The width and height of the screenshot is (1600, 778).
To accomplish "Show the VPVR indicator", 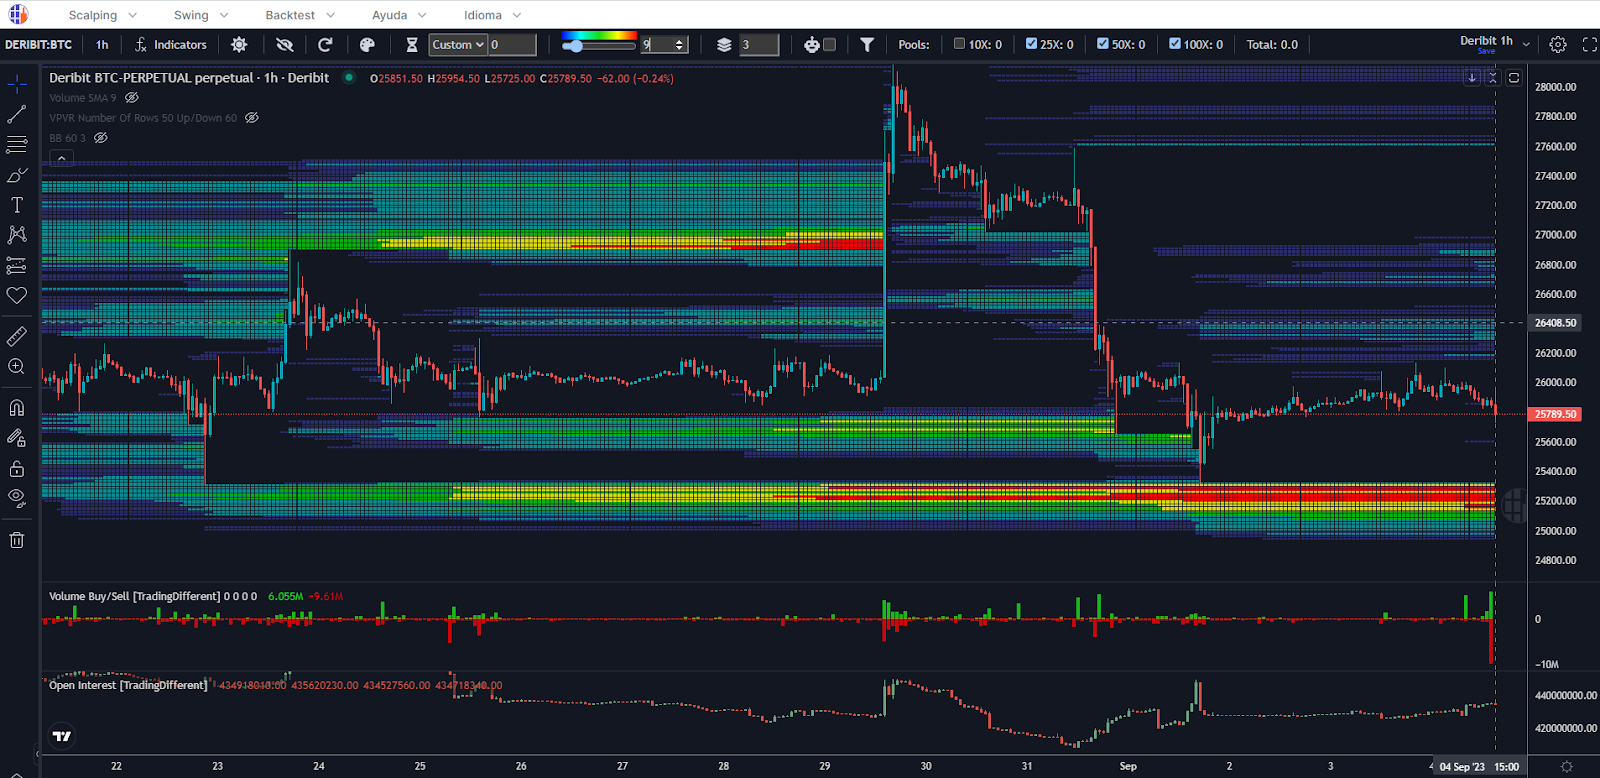I will [252, 118].
